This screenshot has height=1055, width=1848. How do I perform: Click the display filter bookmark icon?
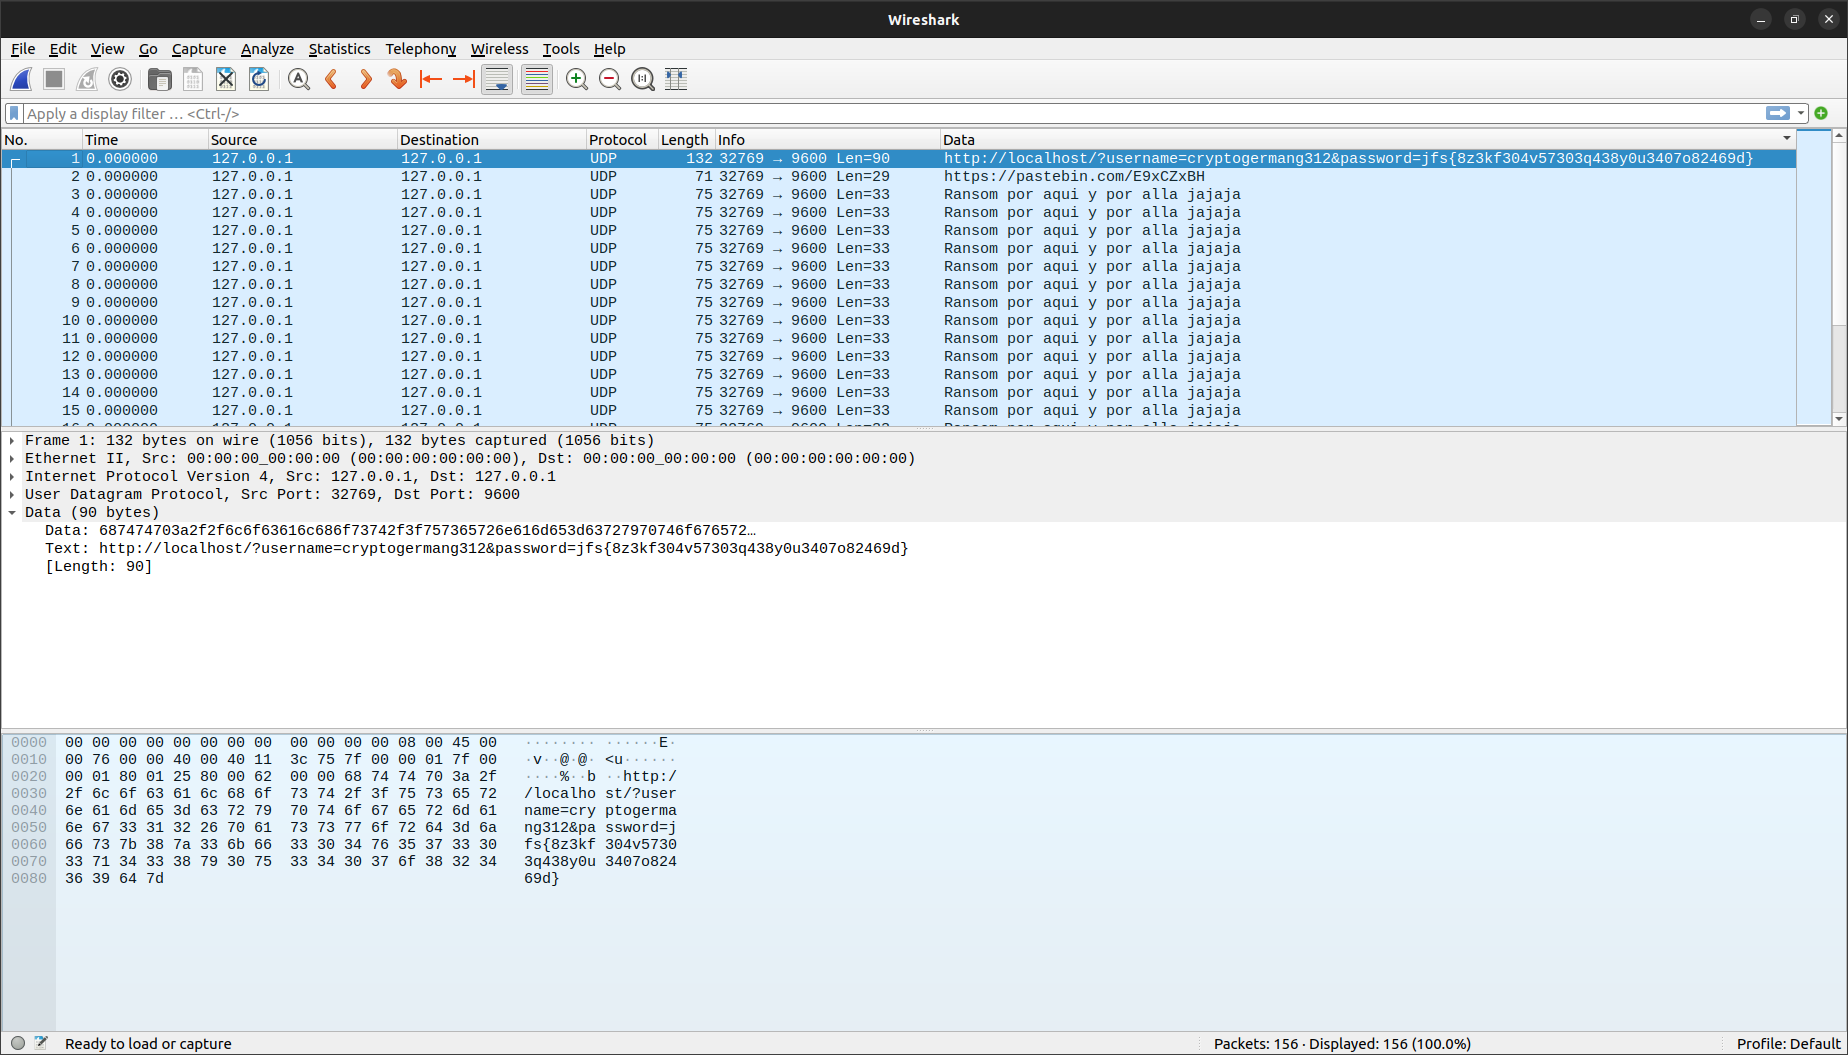[14, 113]
